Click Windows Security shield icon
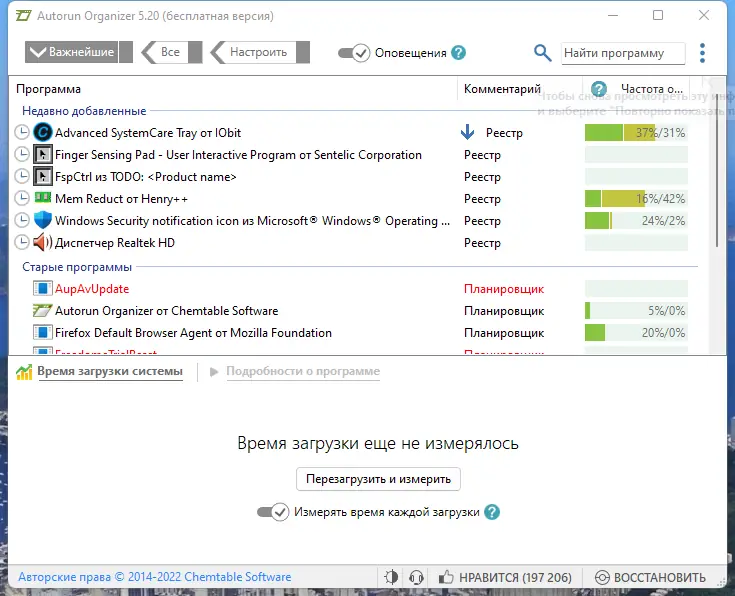Image resolution: width=735 pixels, height=596 pixels. [x=43, y=220]
